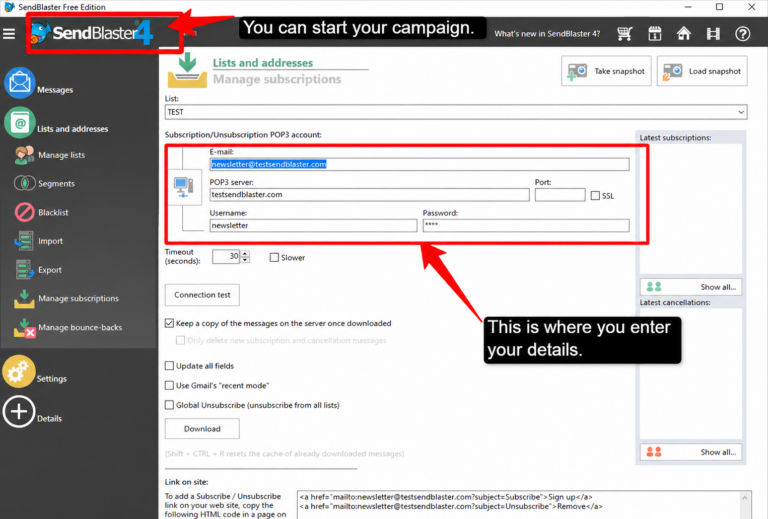Select Import in sidebar
Image resolution: width=768 pixels, height=519 pixels.
pyautogui.click(x=50, y=241)
